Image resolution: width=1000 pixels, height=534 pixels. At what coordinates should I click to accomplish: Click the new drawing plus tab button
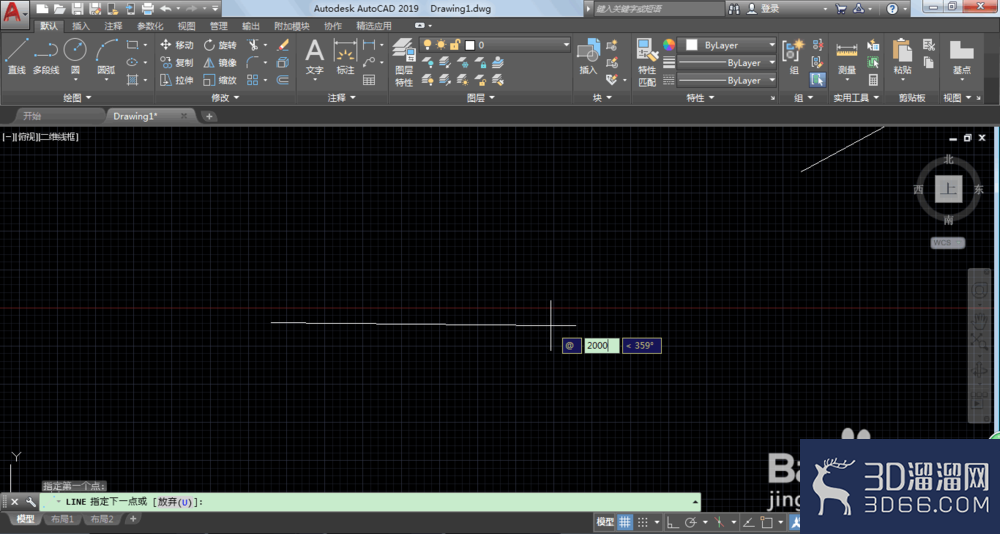209,116
